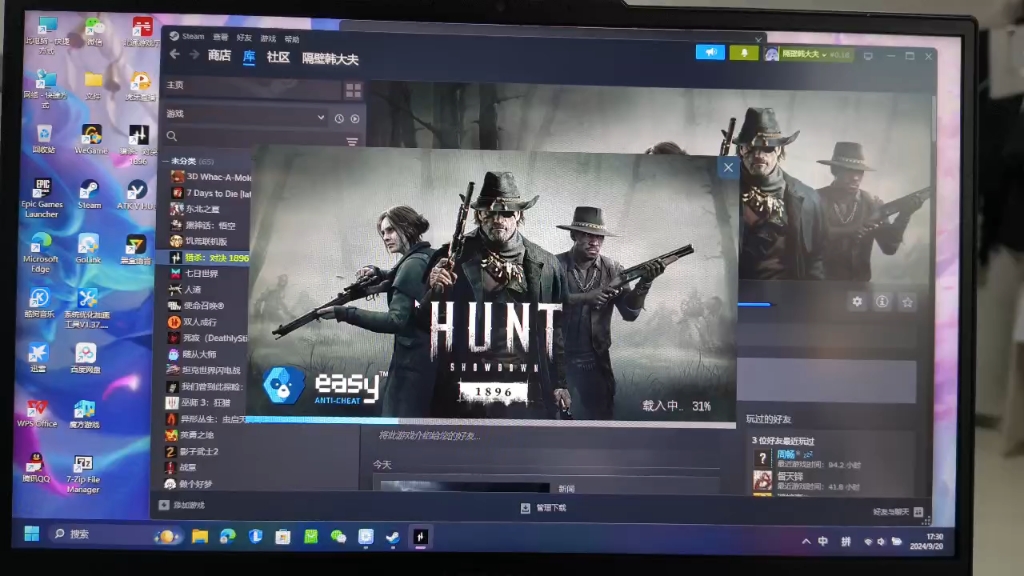Toggle the favorite star on the game page

pos(907,300)
